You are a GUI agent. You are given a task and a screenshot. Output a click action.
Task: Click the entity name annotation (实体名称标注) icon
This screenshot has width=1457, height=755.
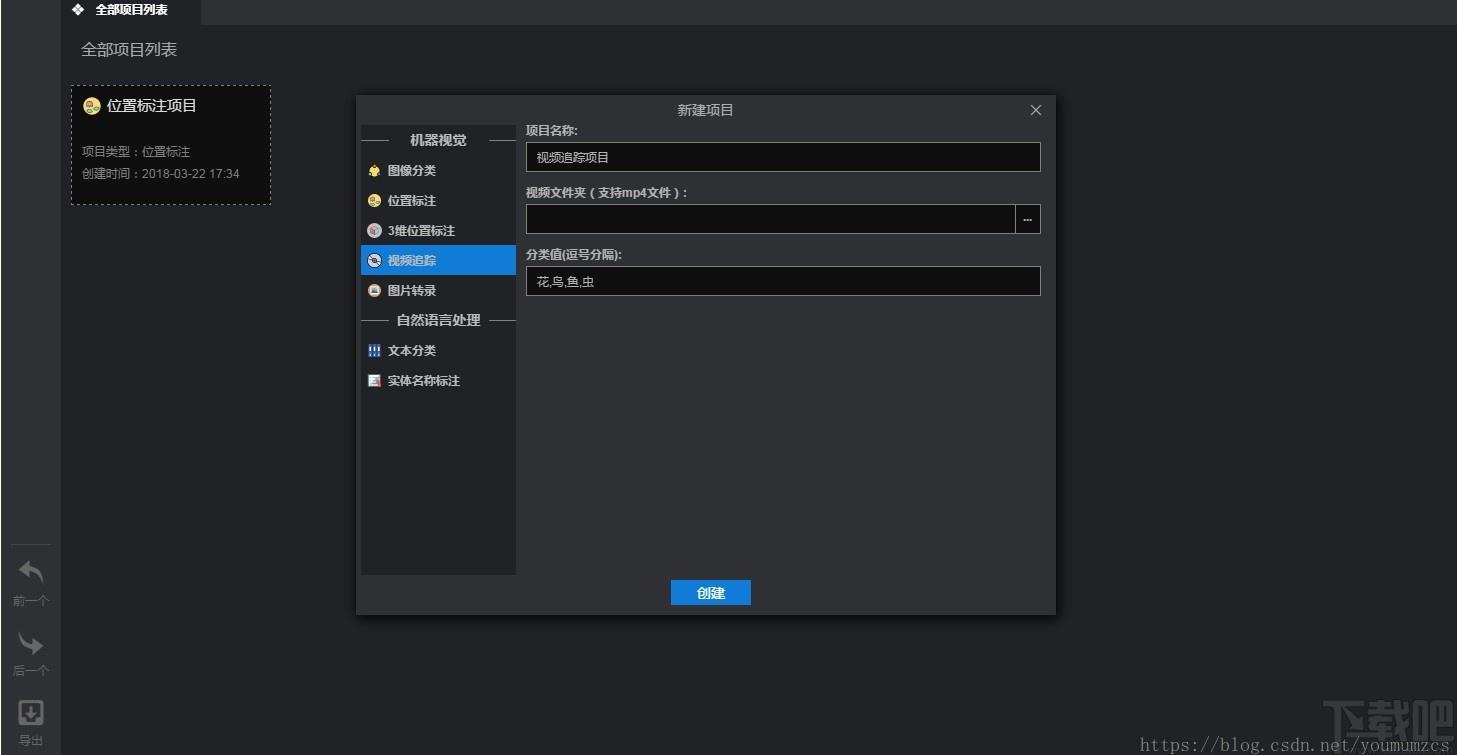[x=374, y=381]
